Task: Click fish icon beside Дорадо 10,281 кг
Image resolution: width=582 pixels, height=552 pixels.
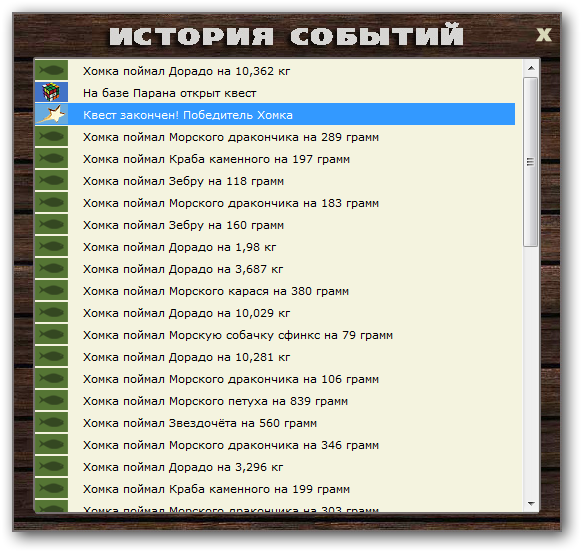Action: (52, 356)
